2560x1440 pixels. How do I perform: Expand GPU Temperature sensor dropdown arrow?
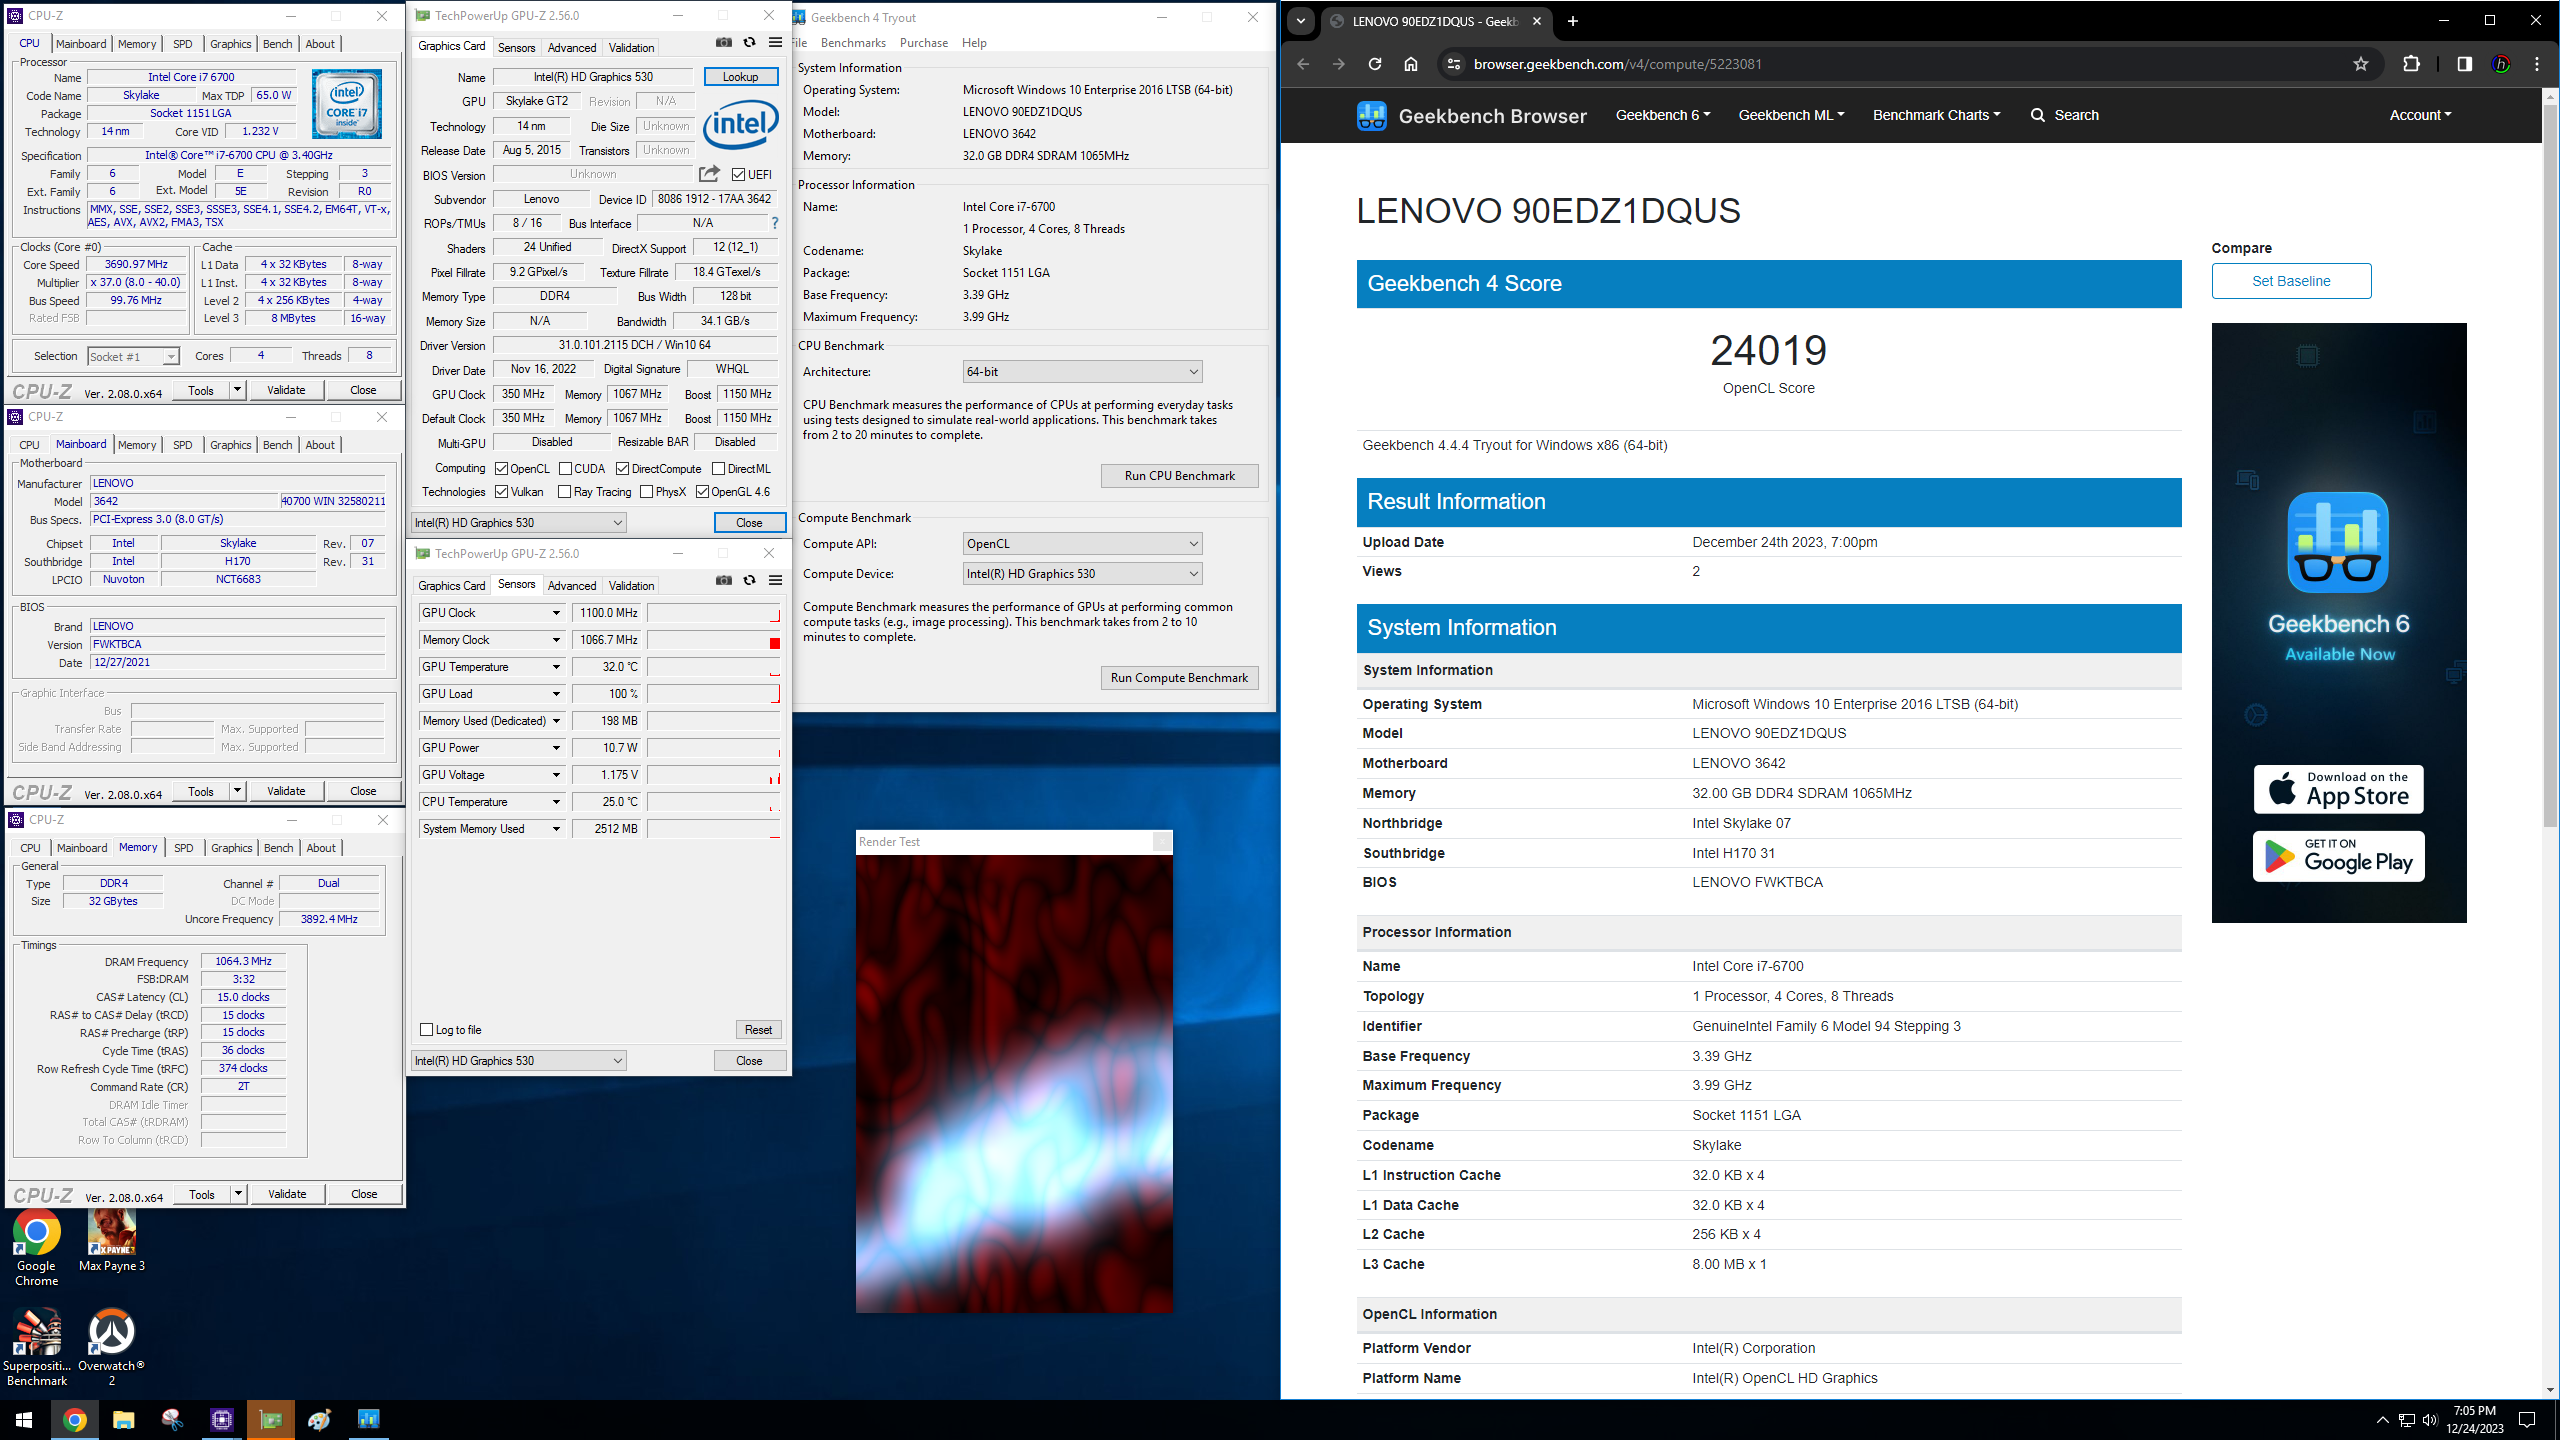pyautogui.click(x=557, y=667)
